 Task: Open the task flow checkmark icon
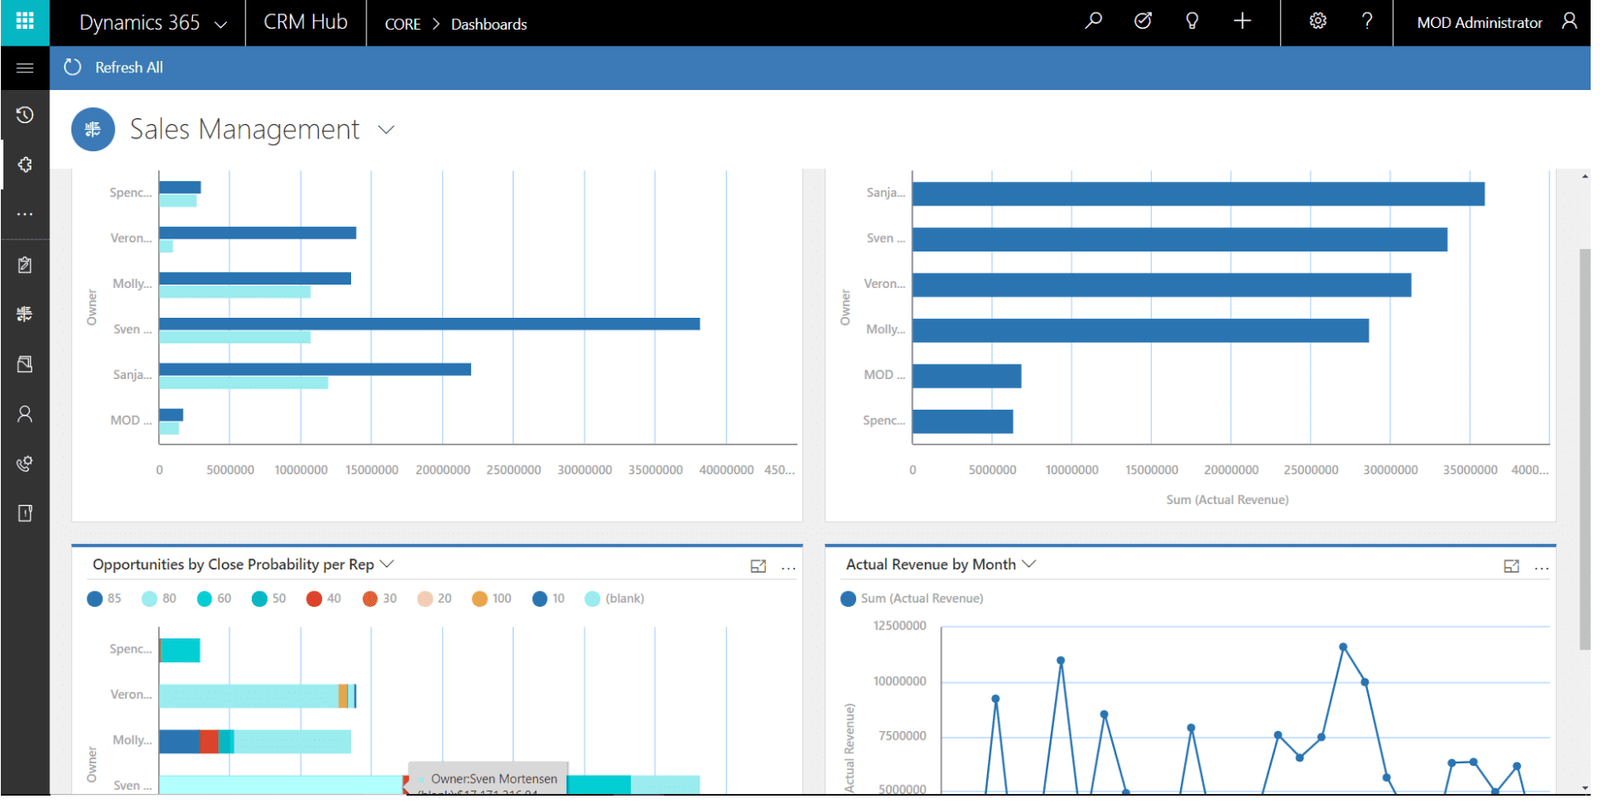point(1142,21)
